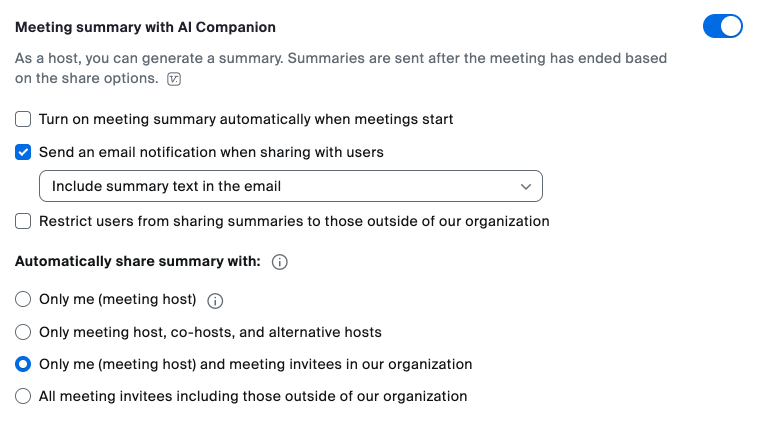This screenshot has height=441, width=757.
Task: Click the small badge icon after 'share options'
Action: pos(175,78)
